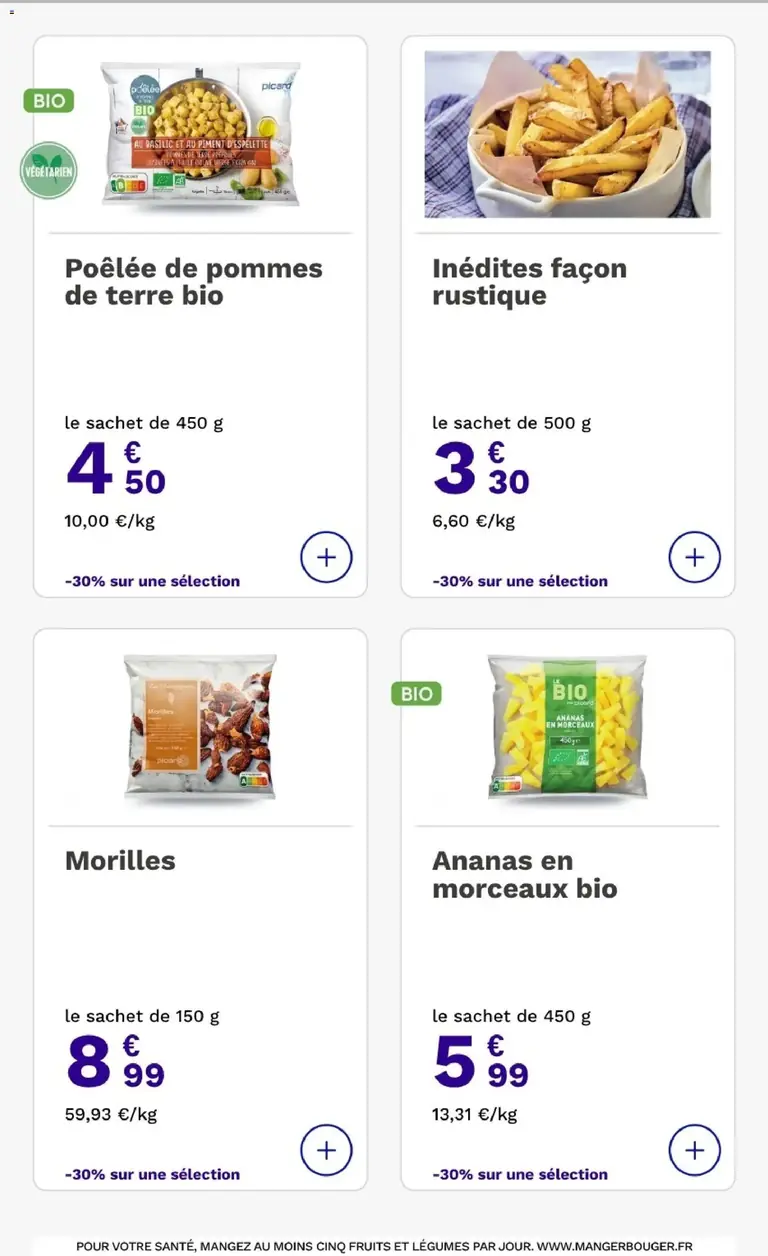
Task: Click -30% sur une sélection under Inédites
Action: pyautogui.click(x=520, y=581)
